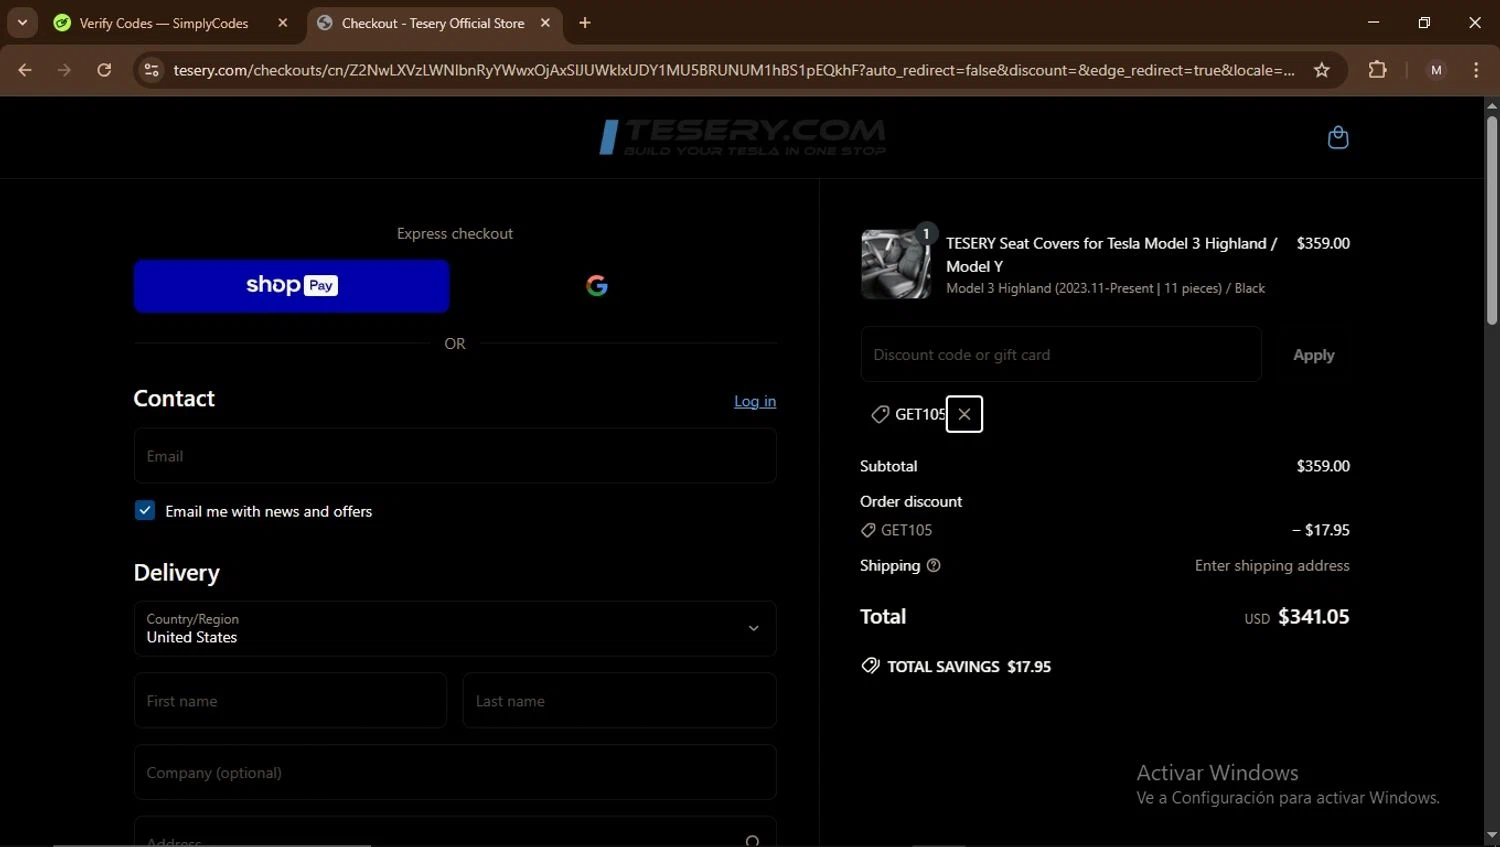Viewport: 1500px width, 847px height.
Task: Focus the Email input field
Action: click(455, 456)
